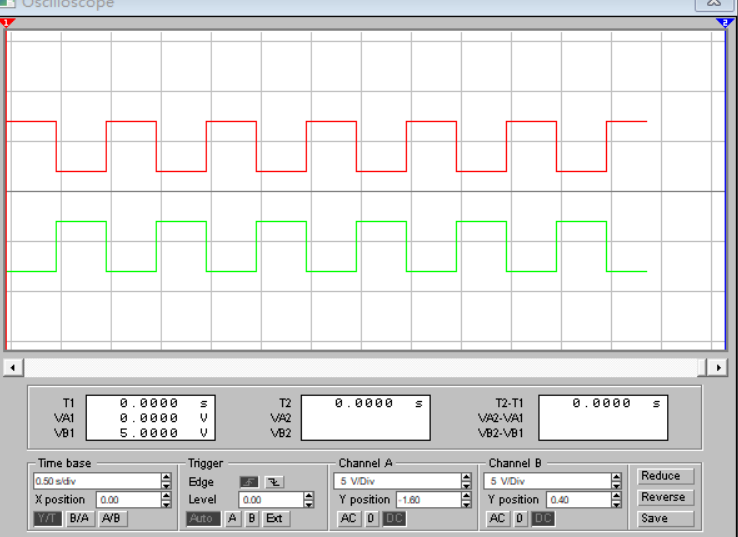Adjust Channel A volts per division stepper
This screenshot has height=537, width=738.
coord(466,481)
